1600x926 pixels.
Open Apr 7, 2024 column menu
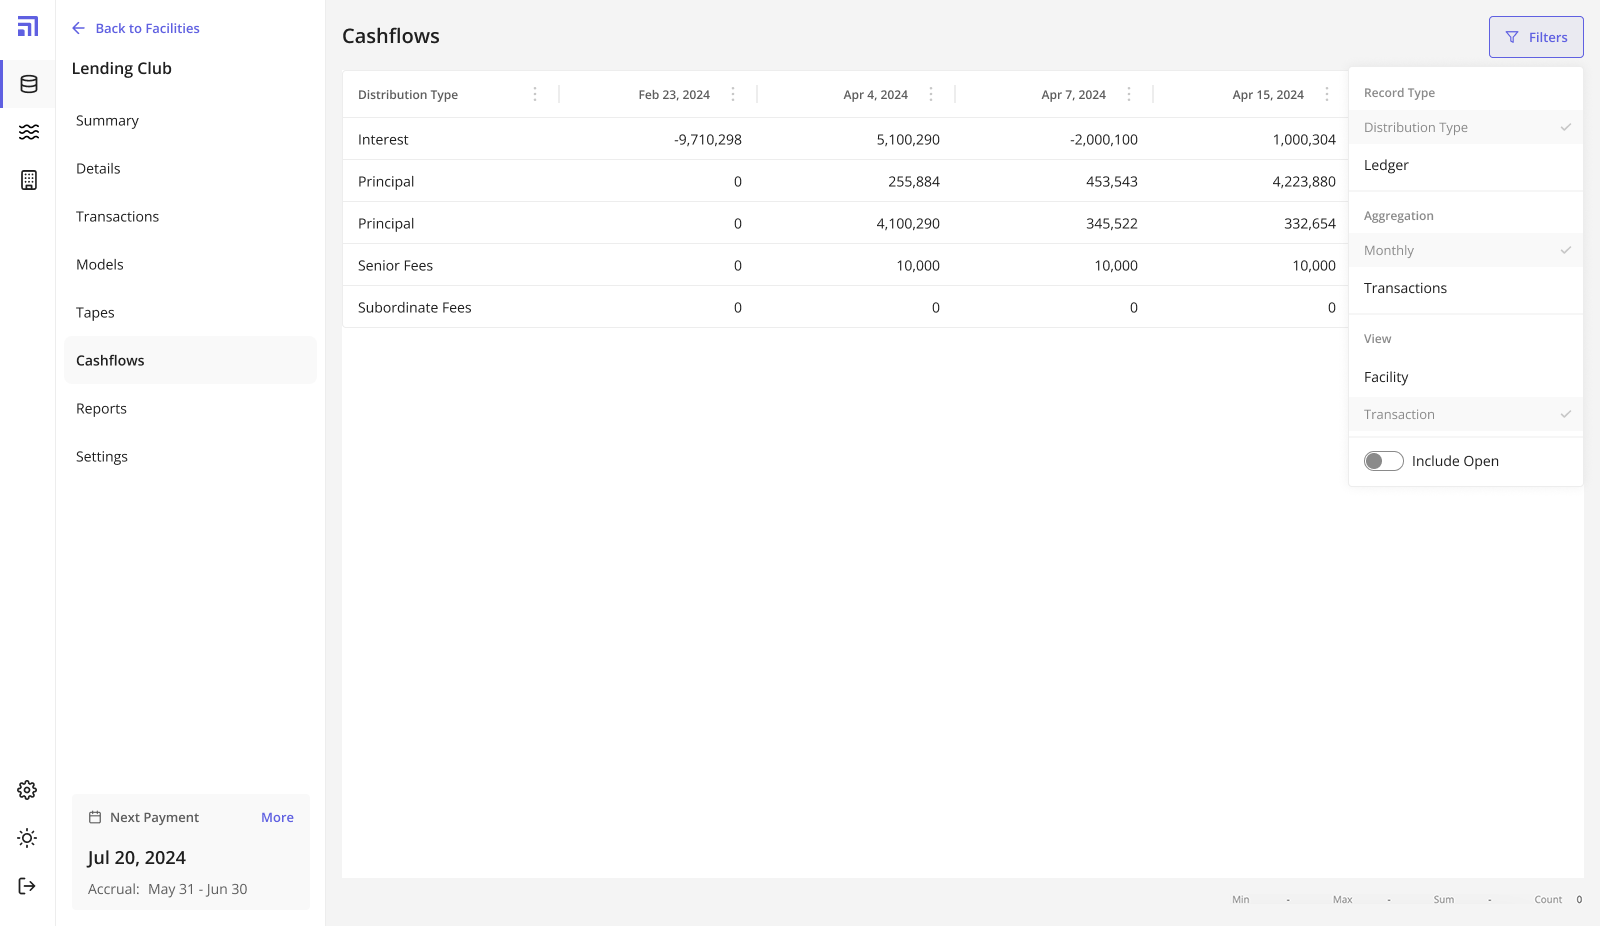point(1129,94)
